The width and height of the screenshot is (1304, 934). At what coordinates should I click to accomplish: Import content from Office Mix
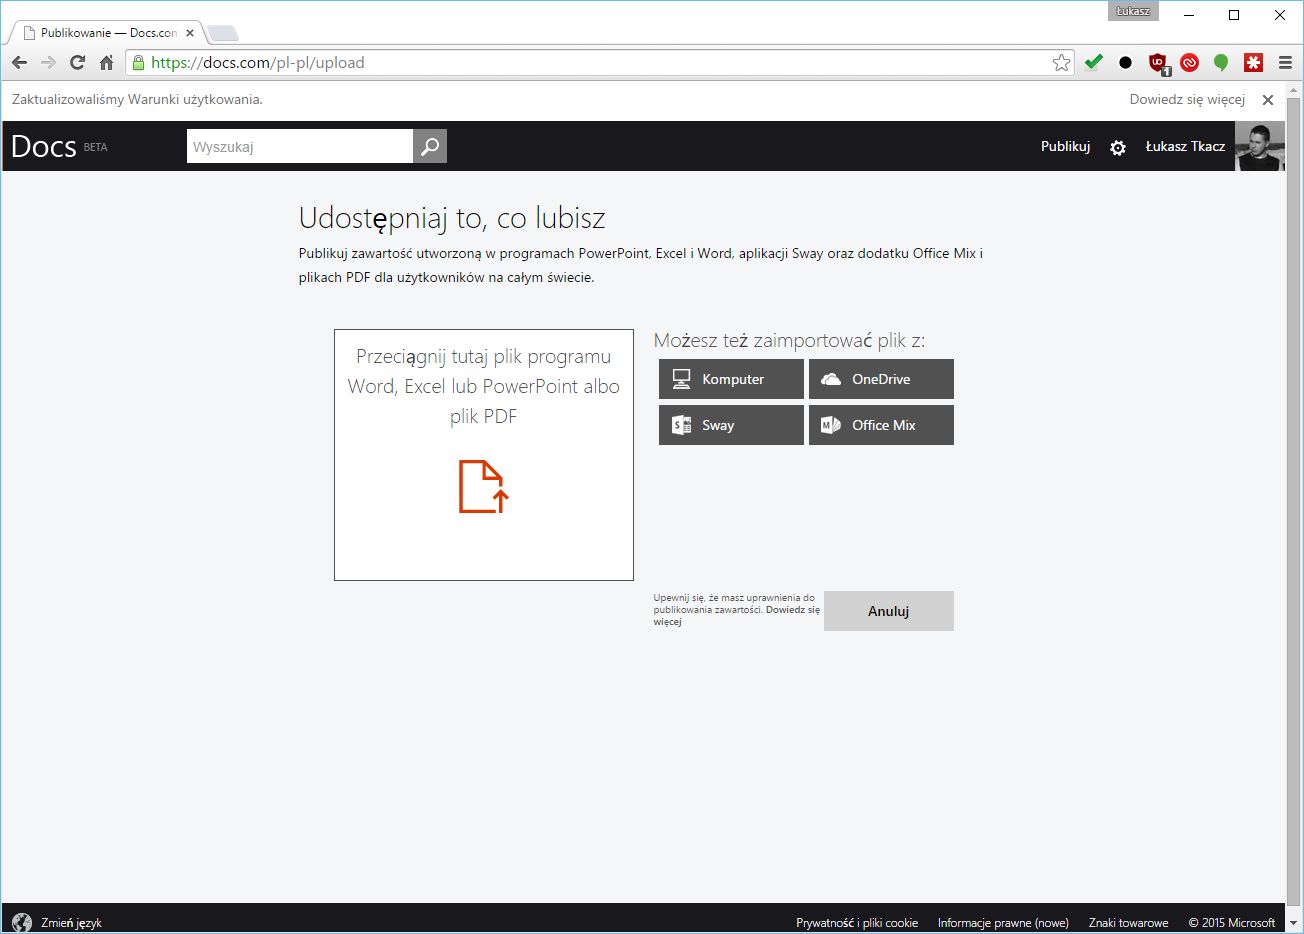click(881, 425)
